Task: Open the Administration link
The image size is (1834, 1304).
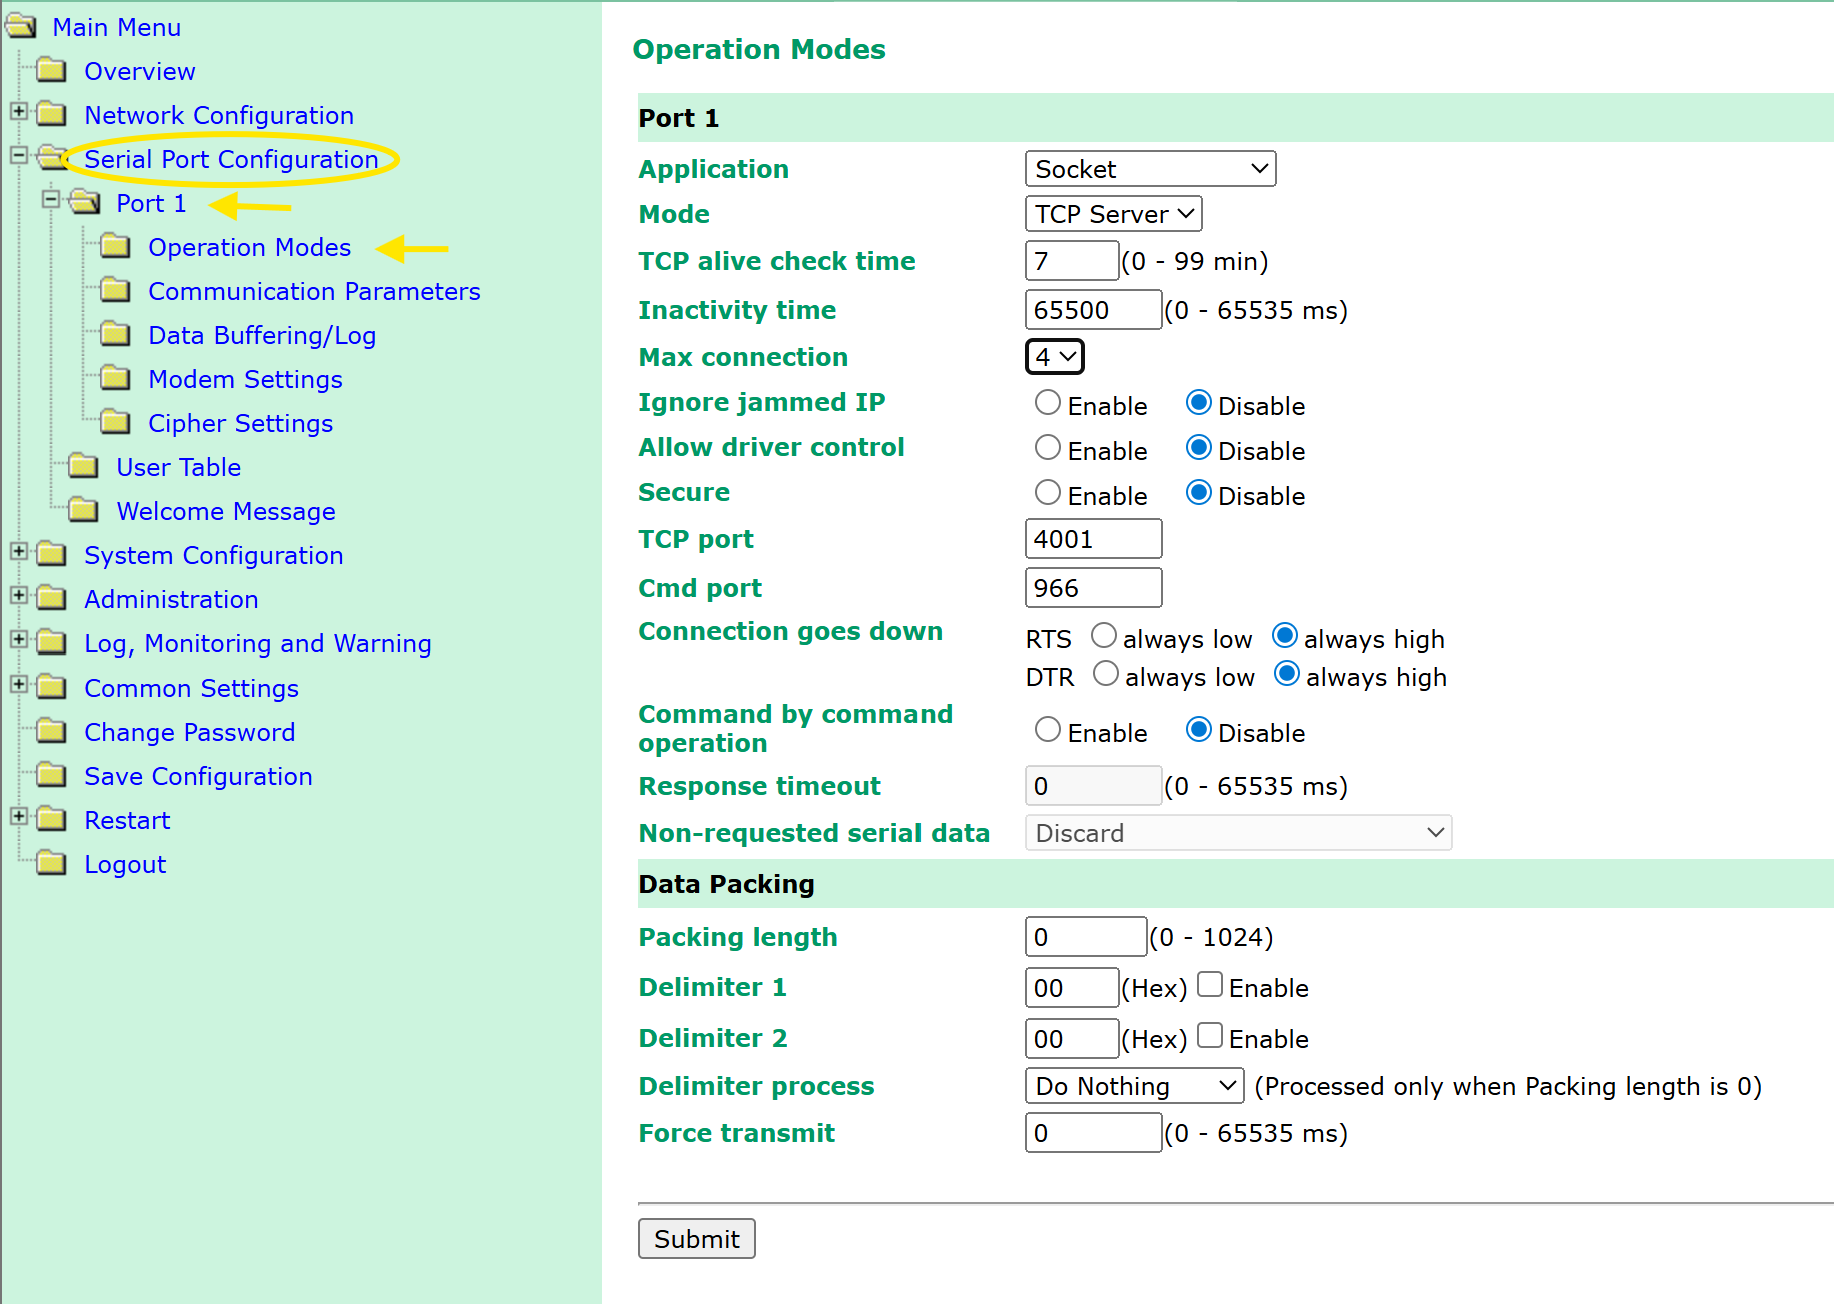Action: point(171,599)
